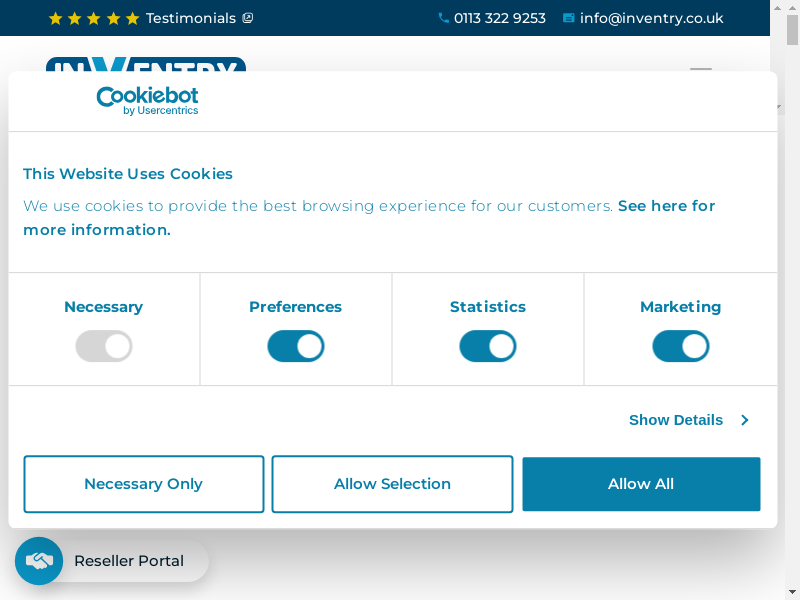Viewport: 800px width, 600px height.
Task: Expand Show Details section
Action: click(675, 420)
